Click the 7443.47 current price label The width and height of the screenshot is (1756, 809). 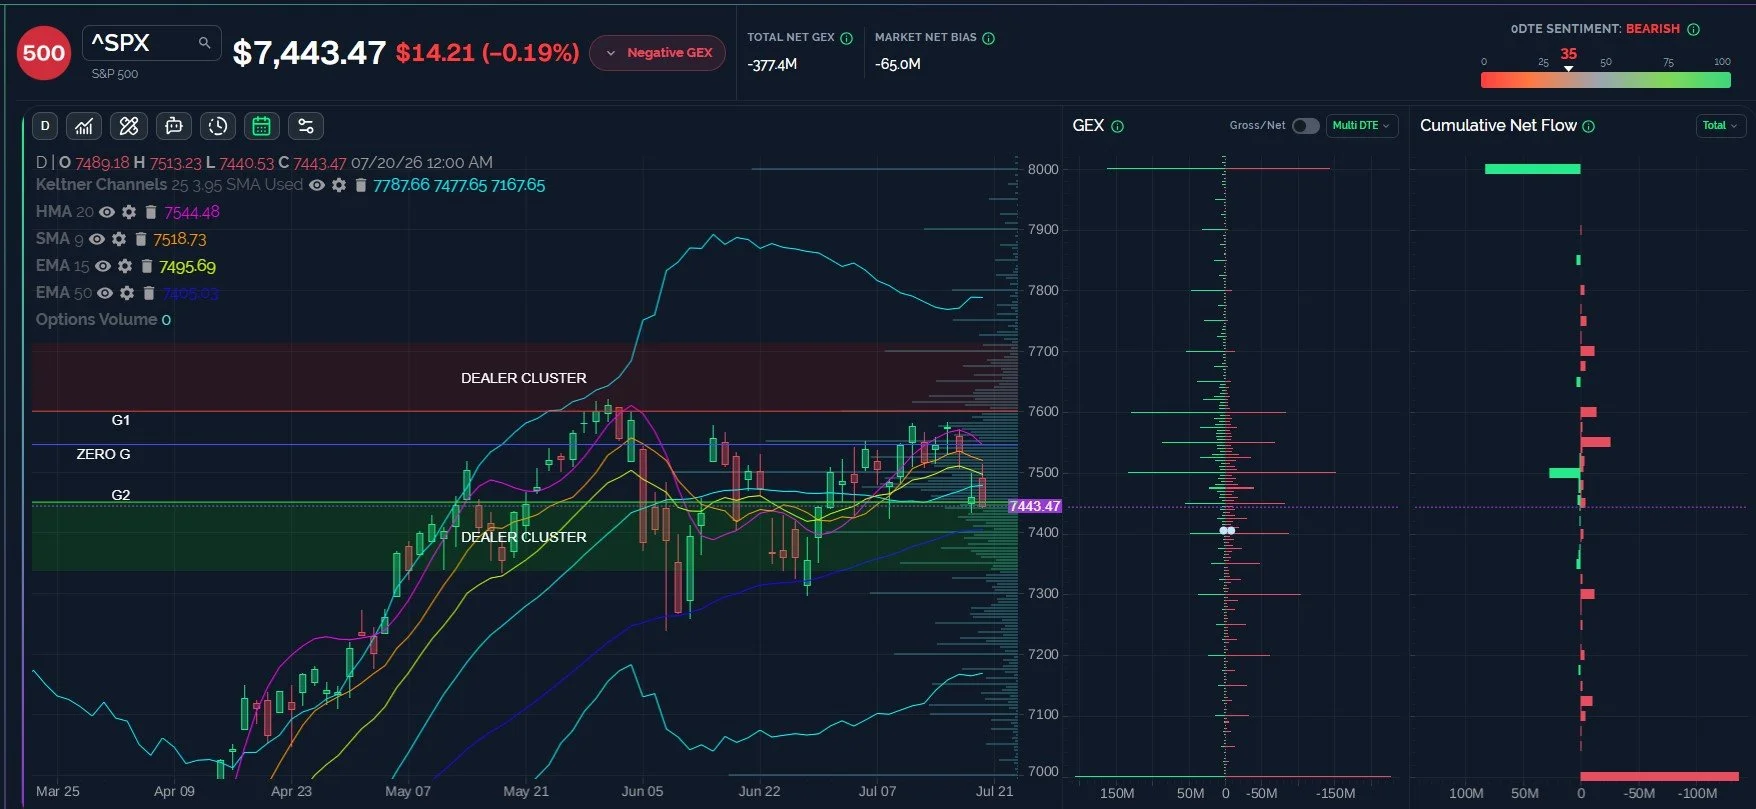tap(1035, 506)
